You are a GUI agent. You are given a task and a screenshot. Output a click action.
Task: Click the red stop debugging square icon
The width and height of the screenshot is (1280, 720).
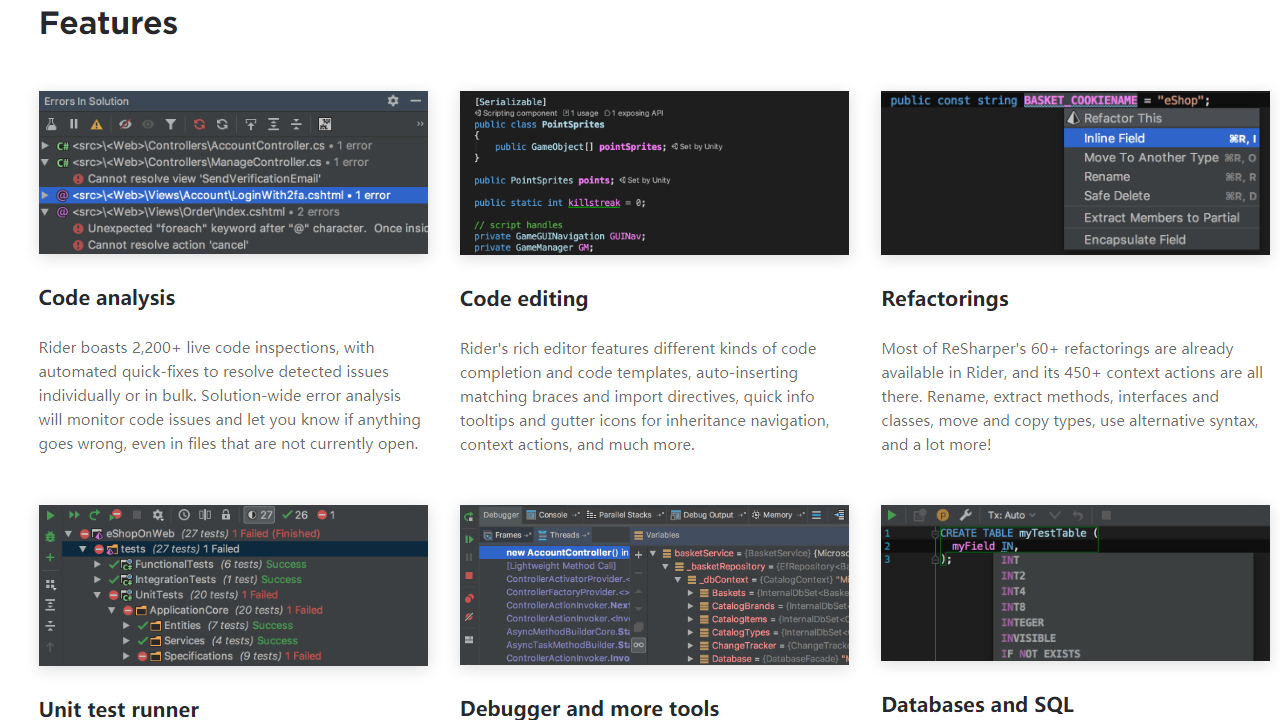click(469, 576)
